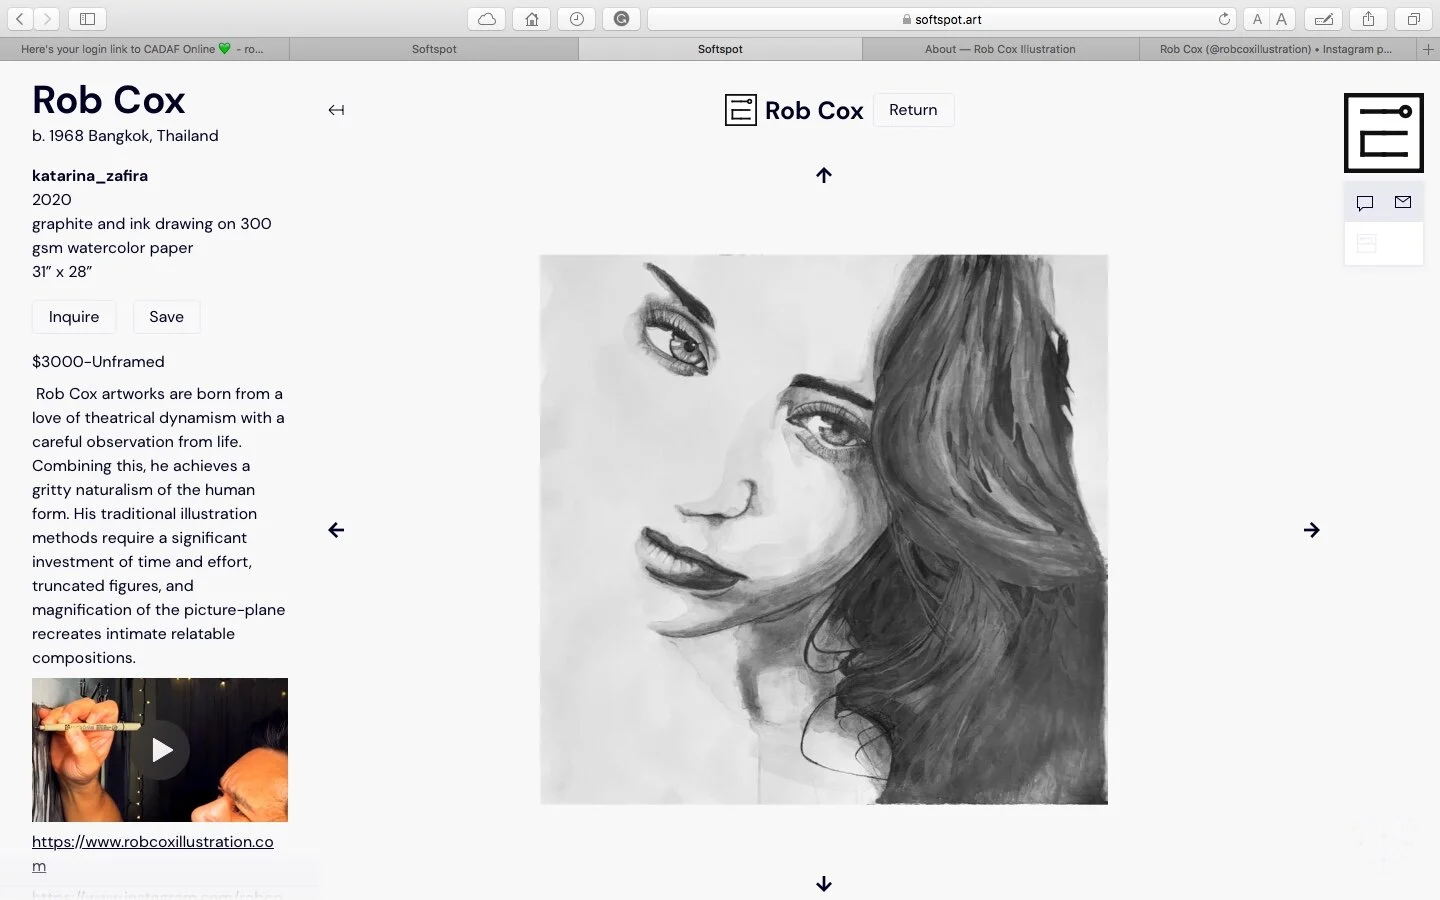Click the softspot.art address bar

point(940,18)
